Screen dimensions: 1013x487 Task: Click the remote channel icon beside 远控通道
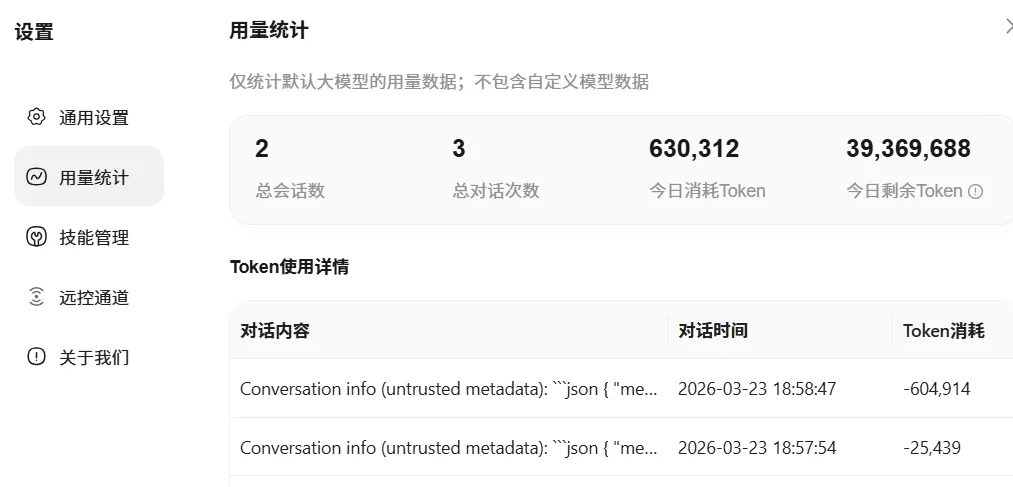(36, 297)
